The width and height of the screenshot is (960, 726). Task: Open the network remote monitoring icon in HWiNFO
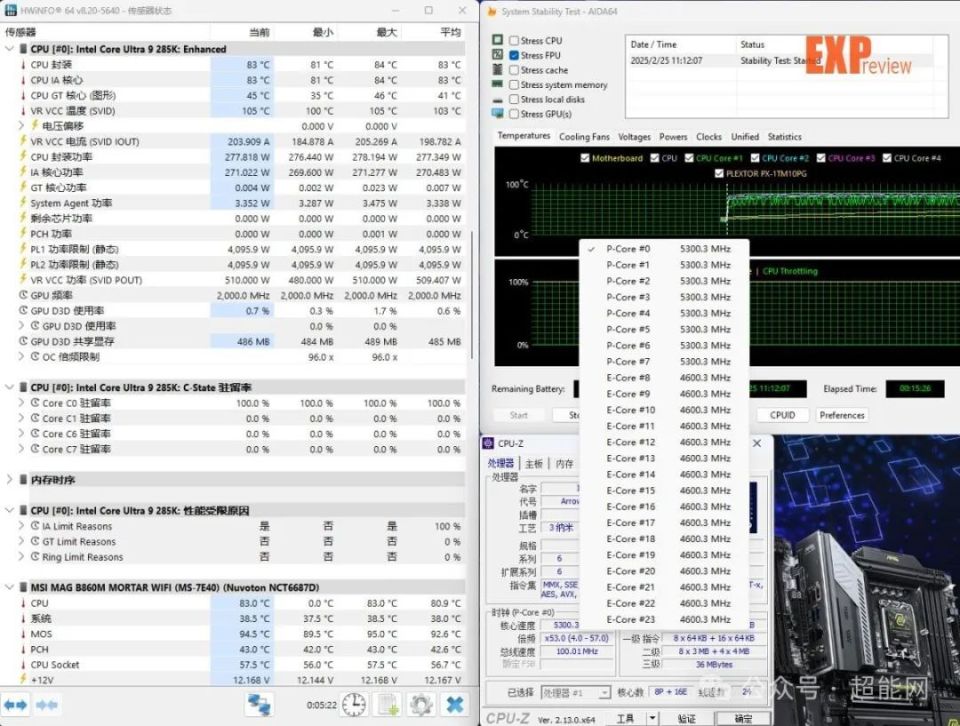coord(259,705)
